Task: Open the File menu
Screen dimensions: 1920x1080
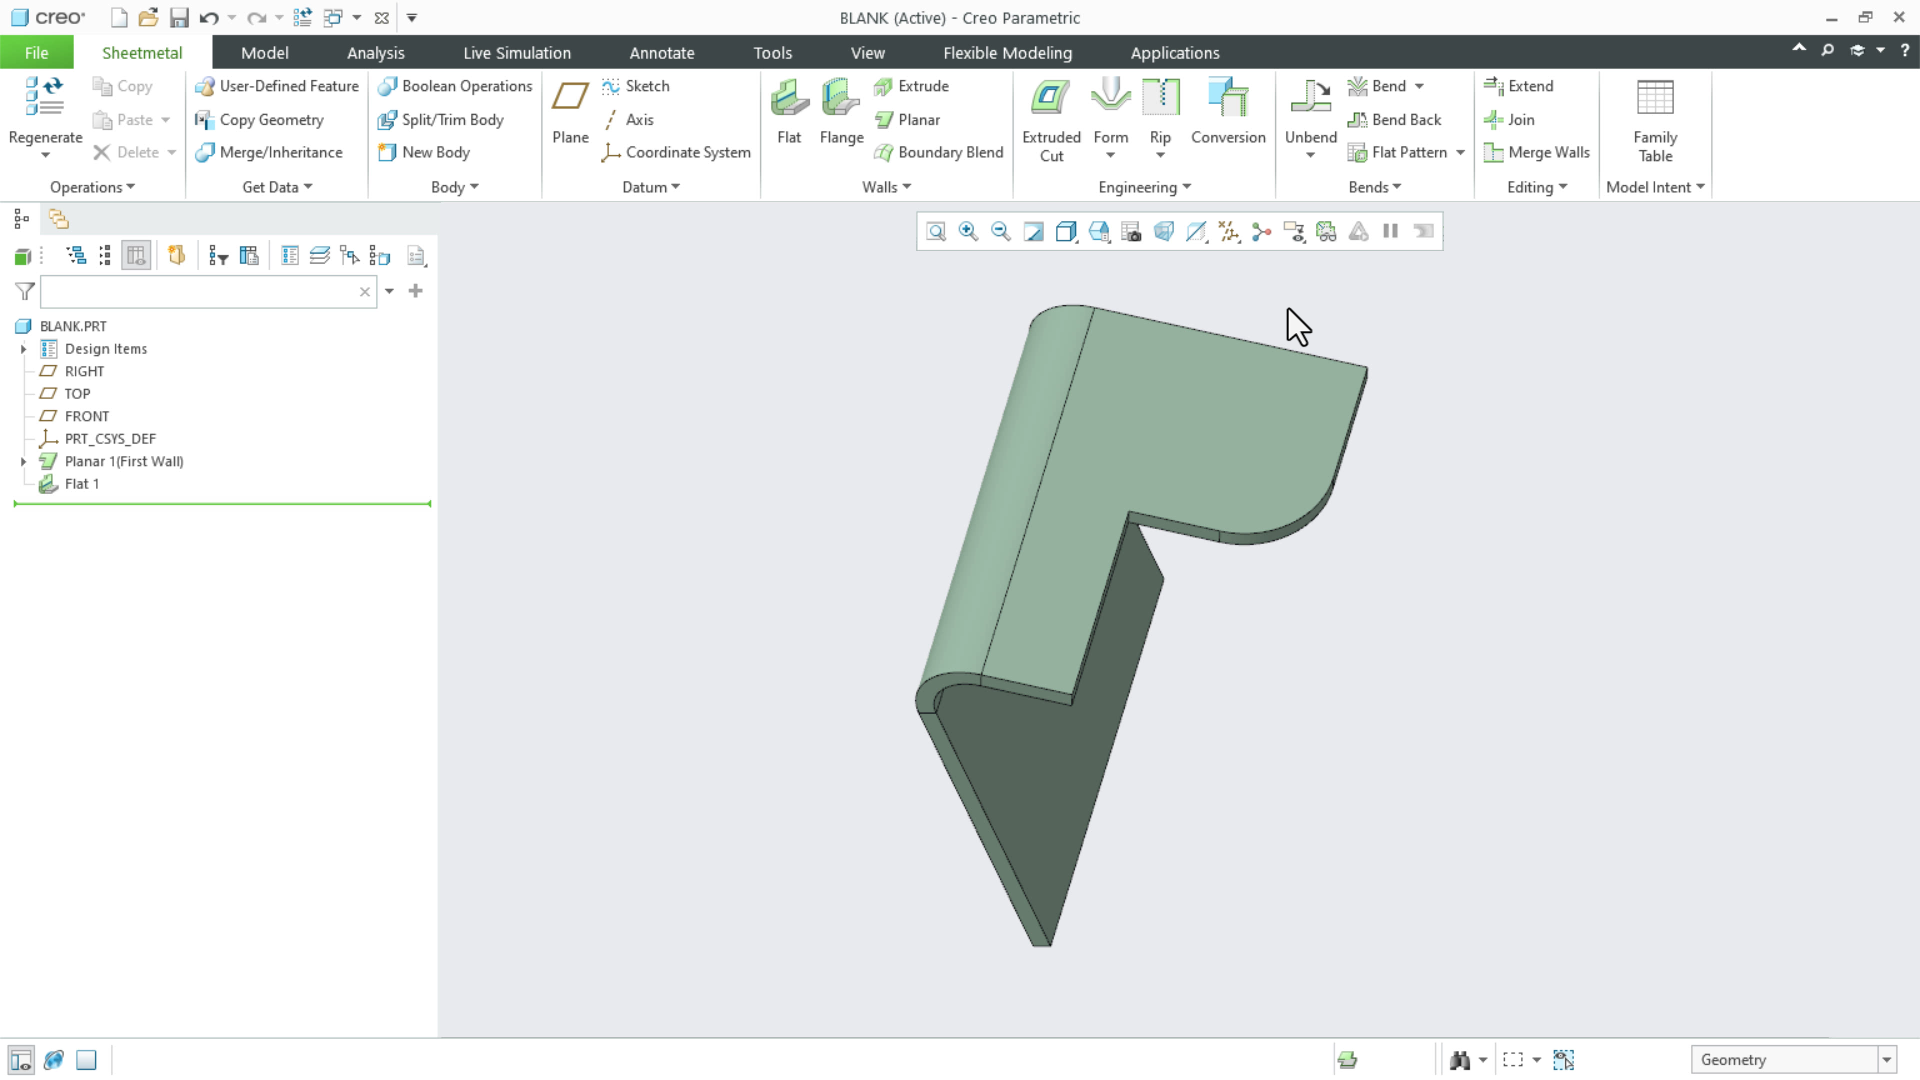Action: pos(36,53)
